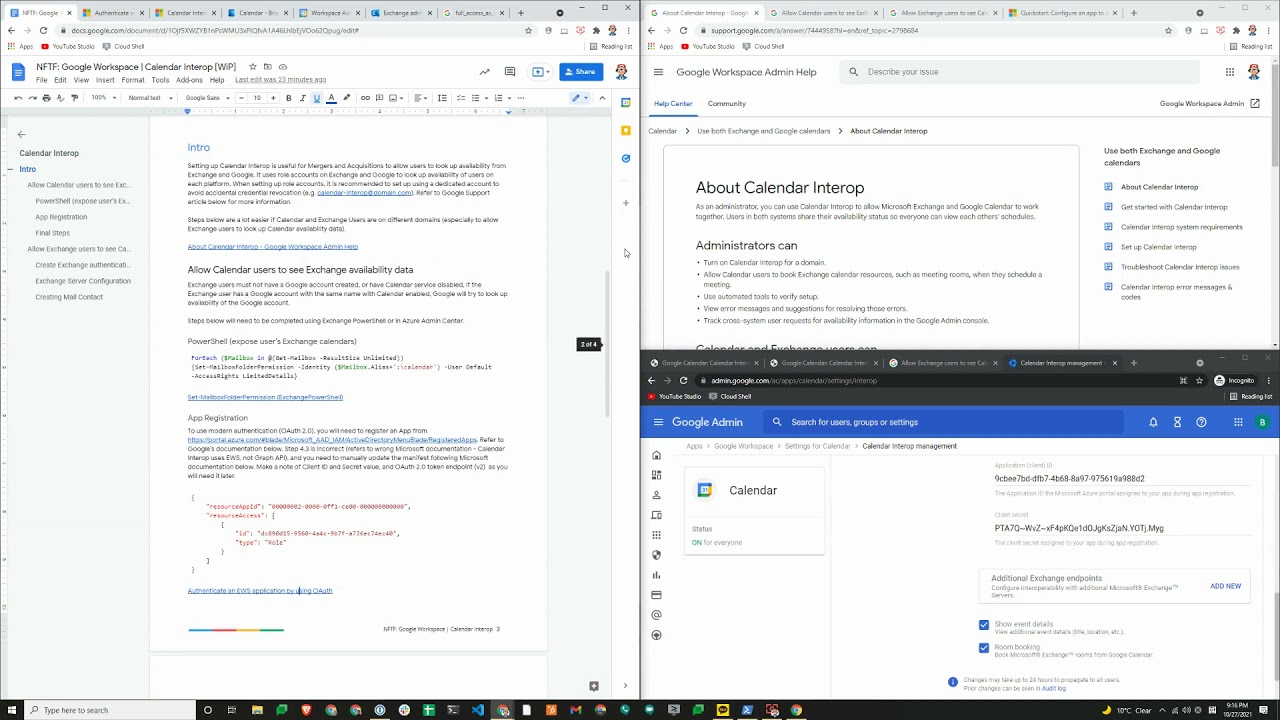
Task: Increase font size with plus button
Action: pos(271,98)
